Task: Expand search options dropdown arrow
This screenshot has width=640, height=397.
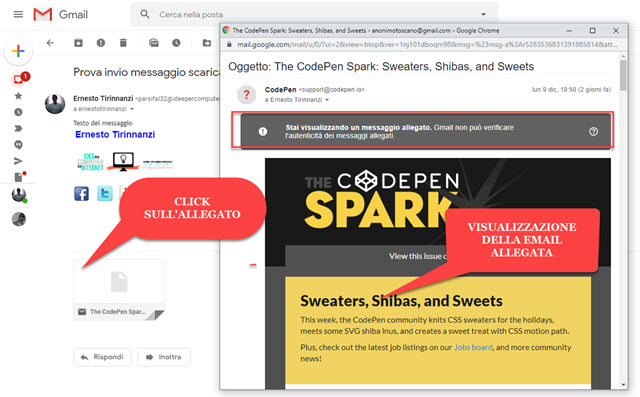Action: click(x=483, y=15)
